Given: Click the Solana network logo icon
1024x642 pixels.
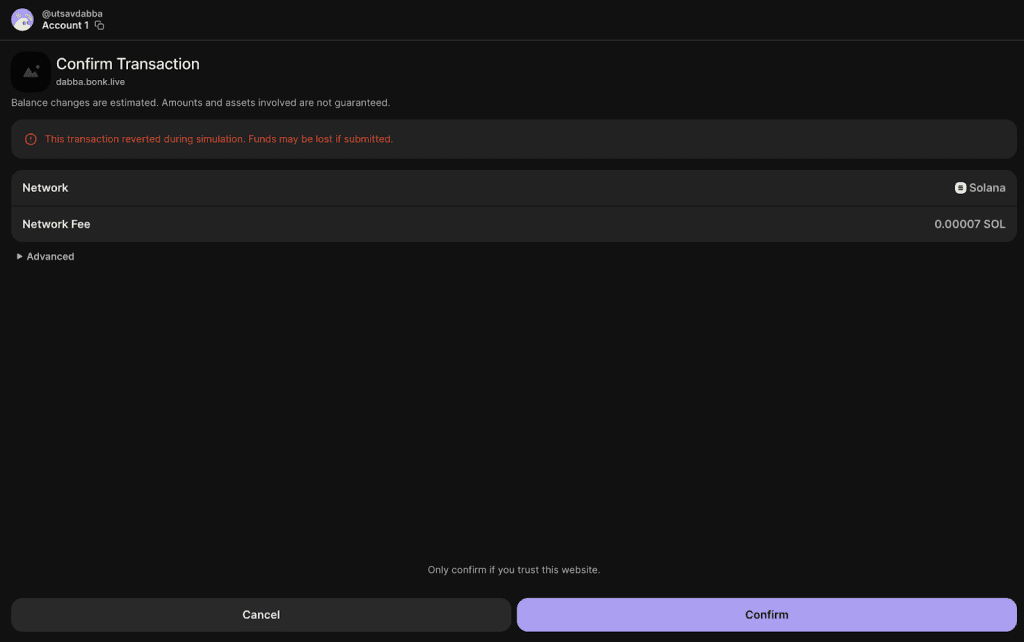Looking at the screenshot, I should [x=960, y=188].
